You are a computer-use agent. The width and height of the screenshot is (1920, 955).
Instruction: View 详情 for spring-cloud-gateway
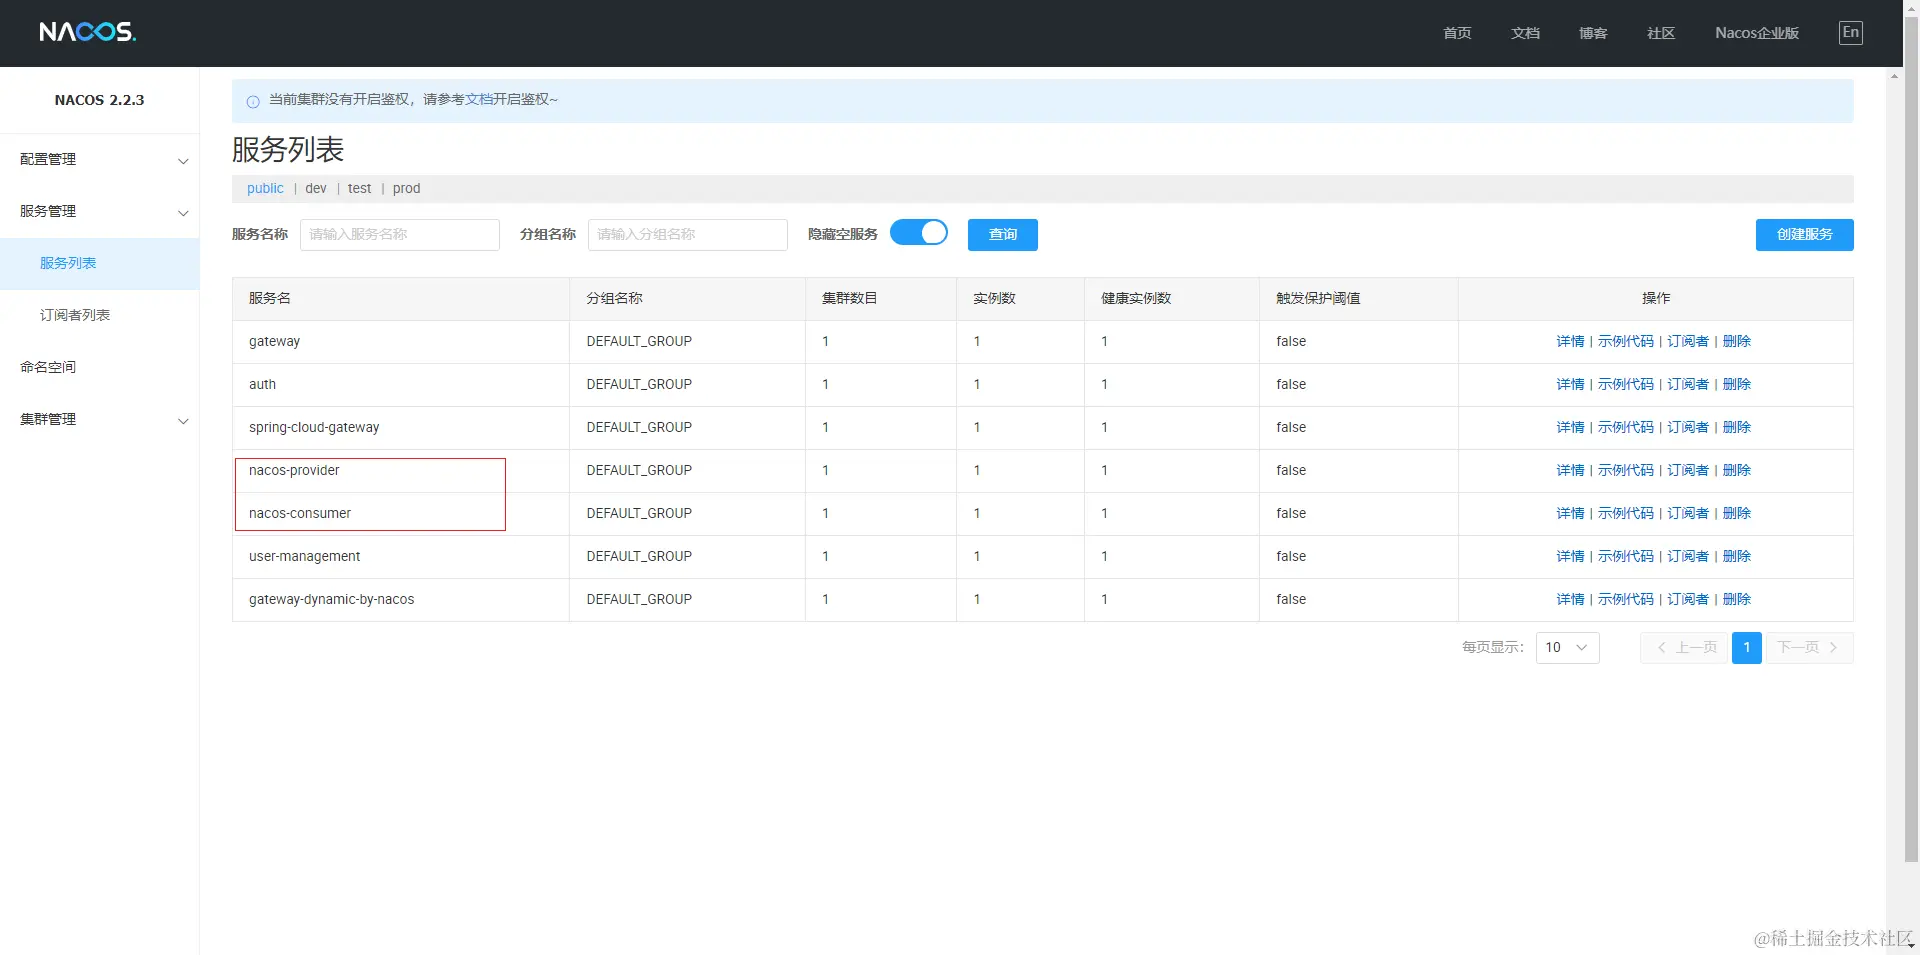click(1570, 428)
